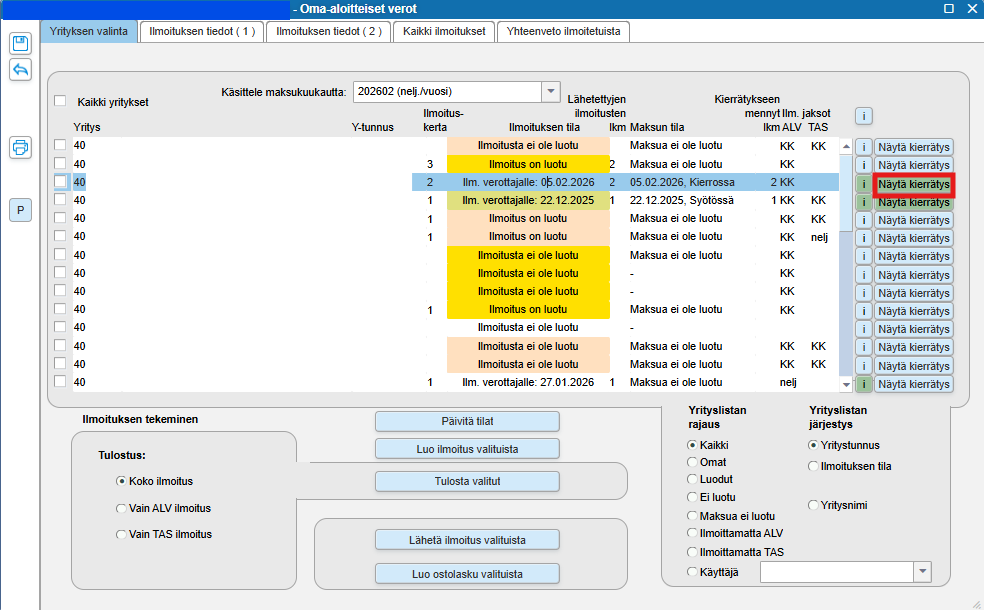Viewport: 984px width, 610px height.
Task: Open Ilmoituksen tiedot ( 2 ) tab
Action: pos(329,31)
